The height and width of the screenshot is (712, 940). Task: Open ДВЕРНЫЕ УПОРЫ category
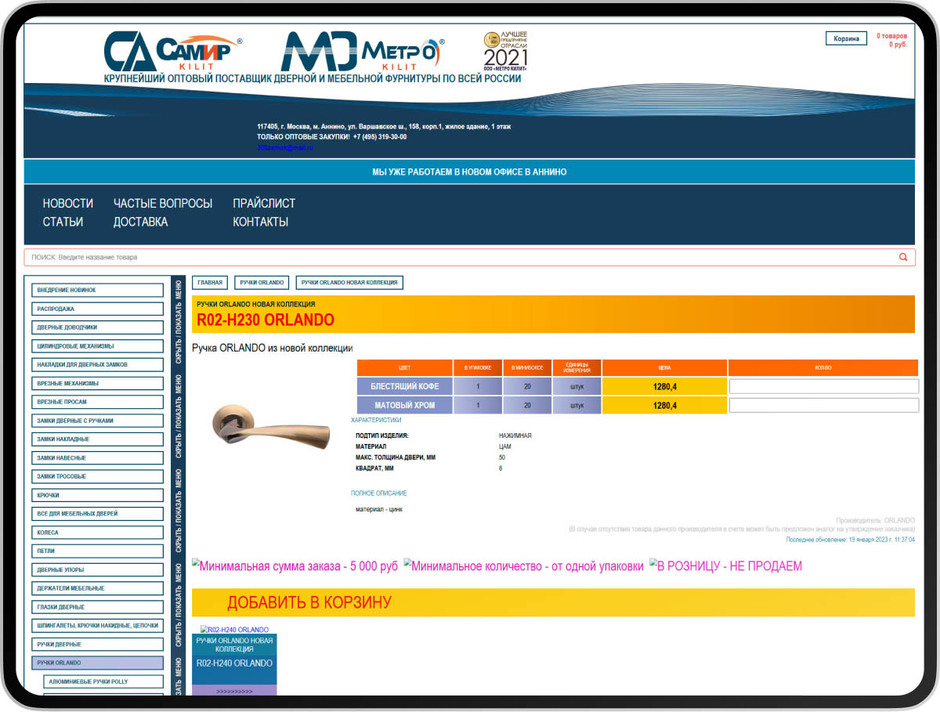(x=97, y=570)
